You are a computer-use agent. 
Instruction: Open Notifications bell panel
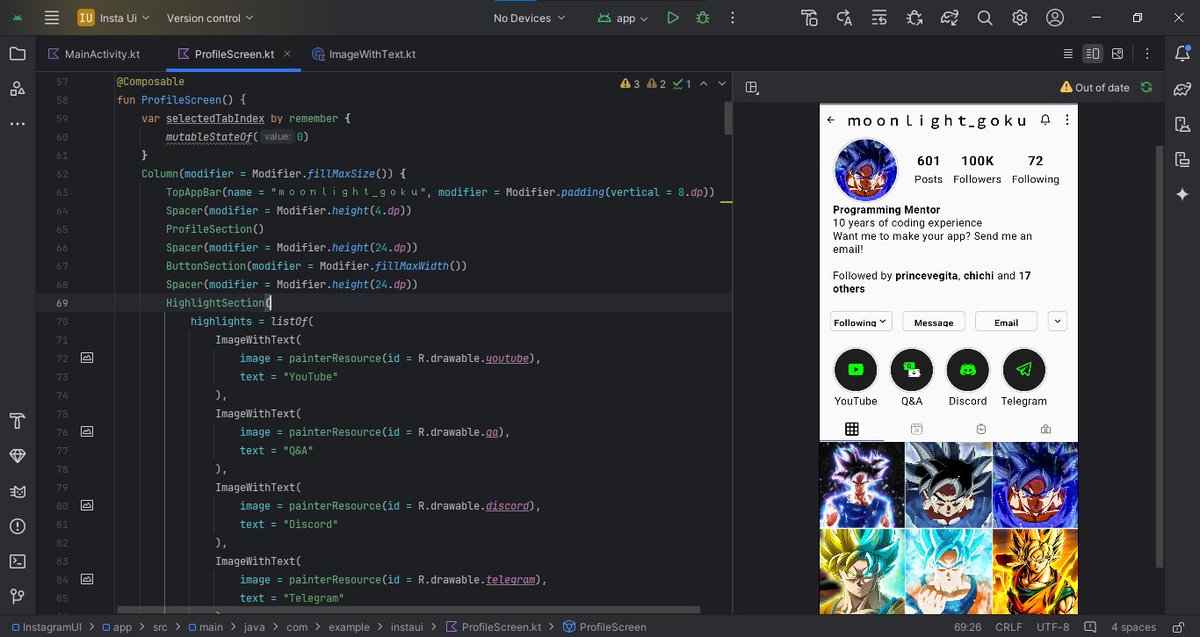pos(1182,54)
